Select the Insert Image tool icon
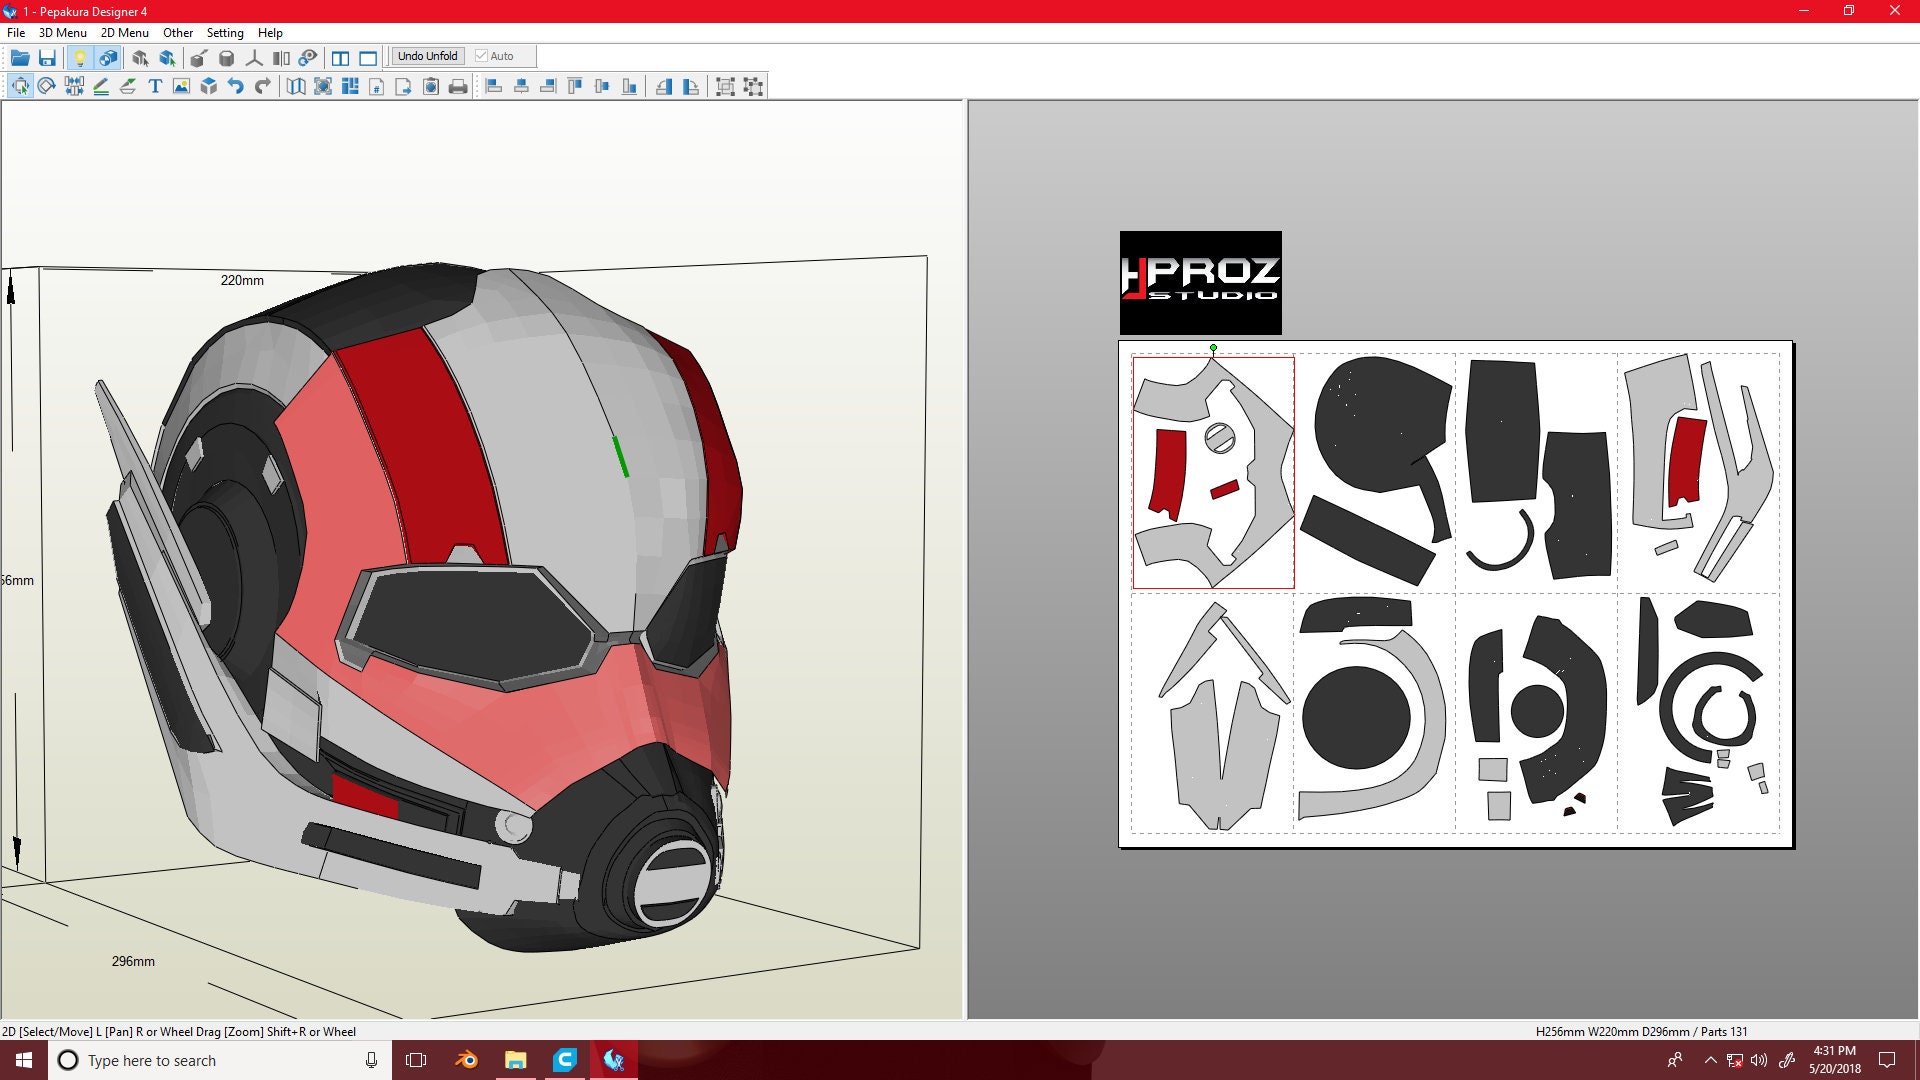1920x1080 pixels. click(x=181, y=87)
